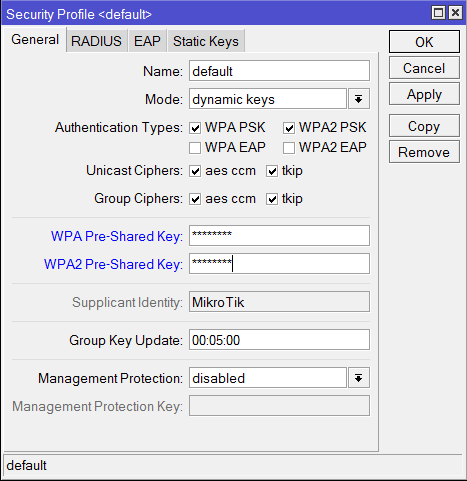Go to the Static Keys tab
Screen dimensions: 467x481
206,41
